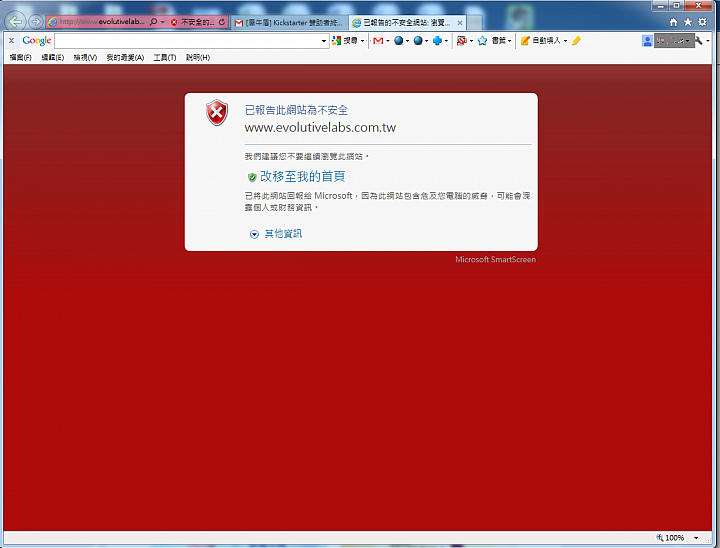Close the 已報告的不安全網站 tab
The height and width of the screenshot is (548, 720).
(460, 23)
